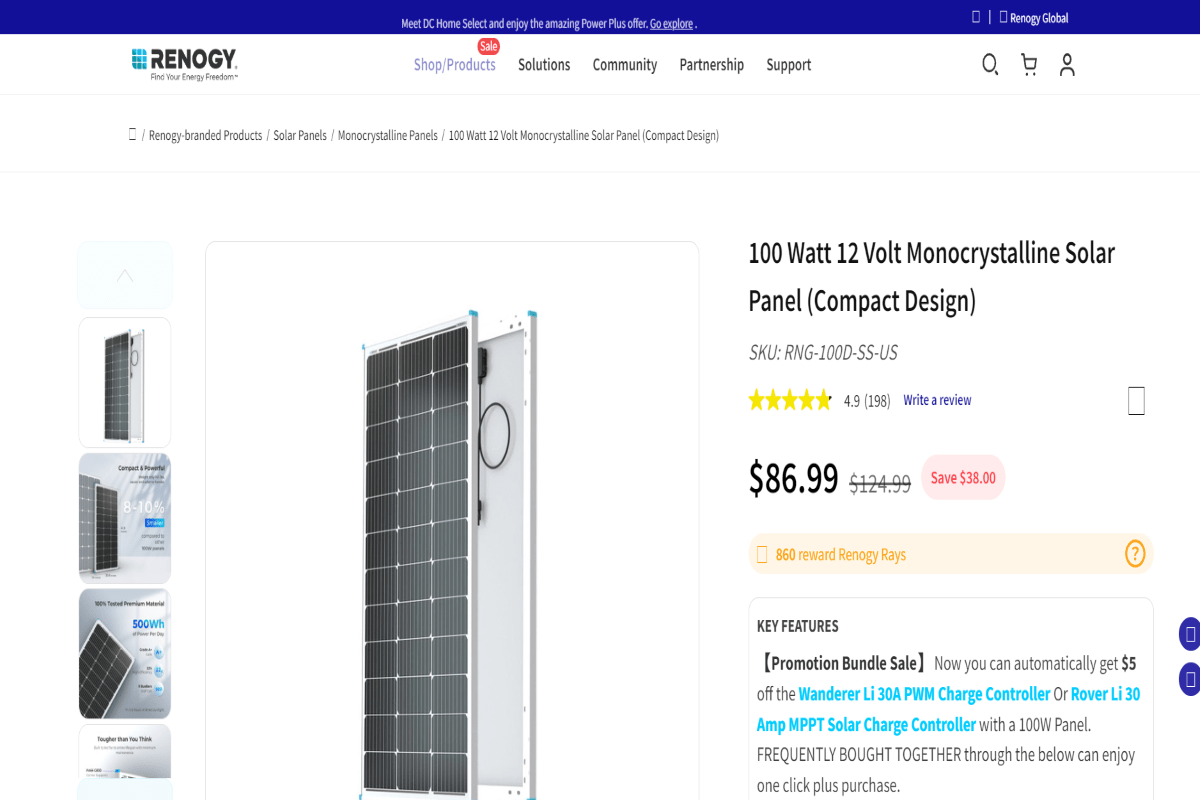Select the Community navigation item
1200x800 pixels.
(x=624, y=64)
